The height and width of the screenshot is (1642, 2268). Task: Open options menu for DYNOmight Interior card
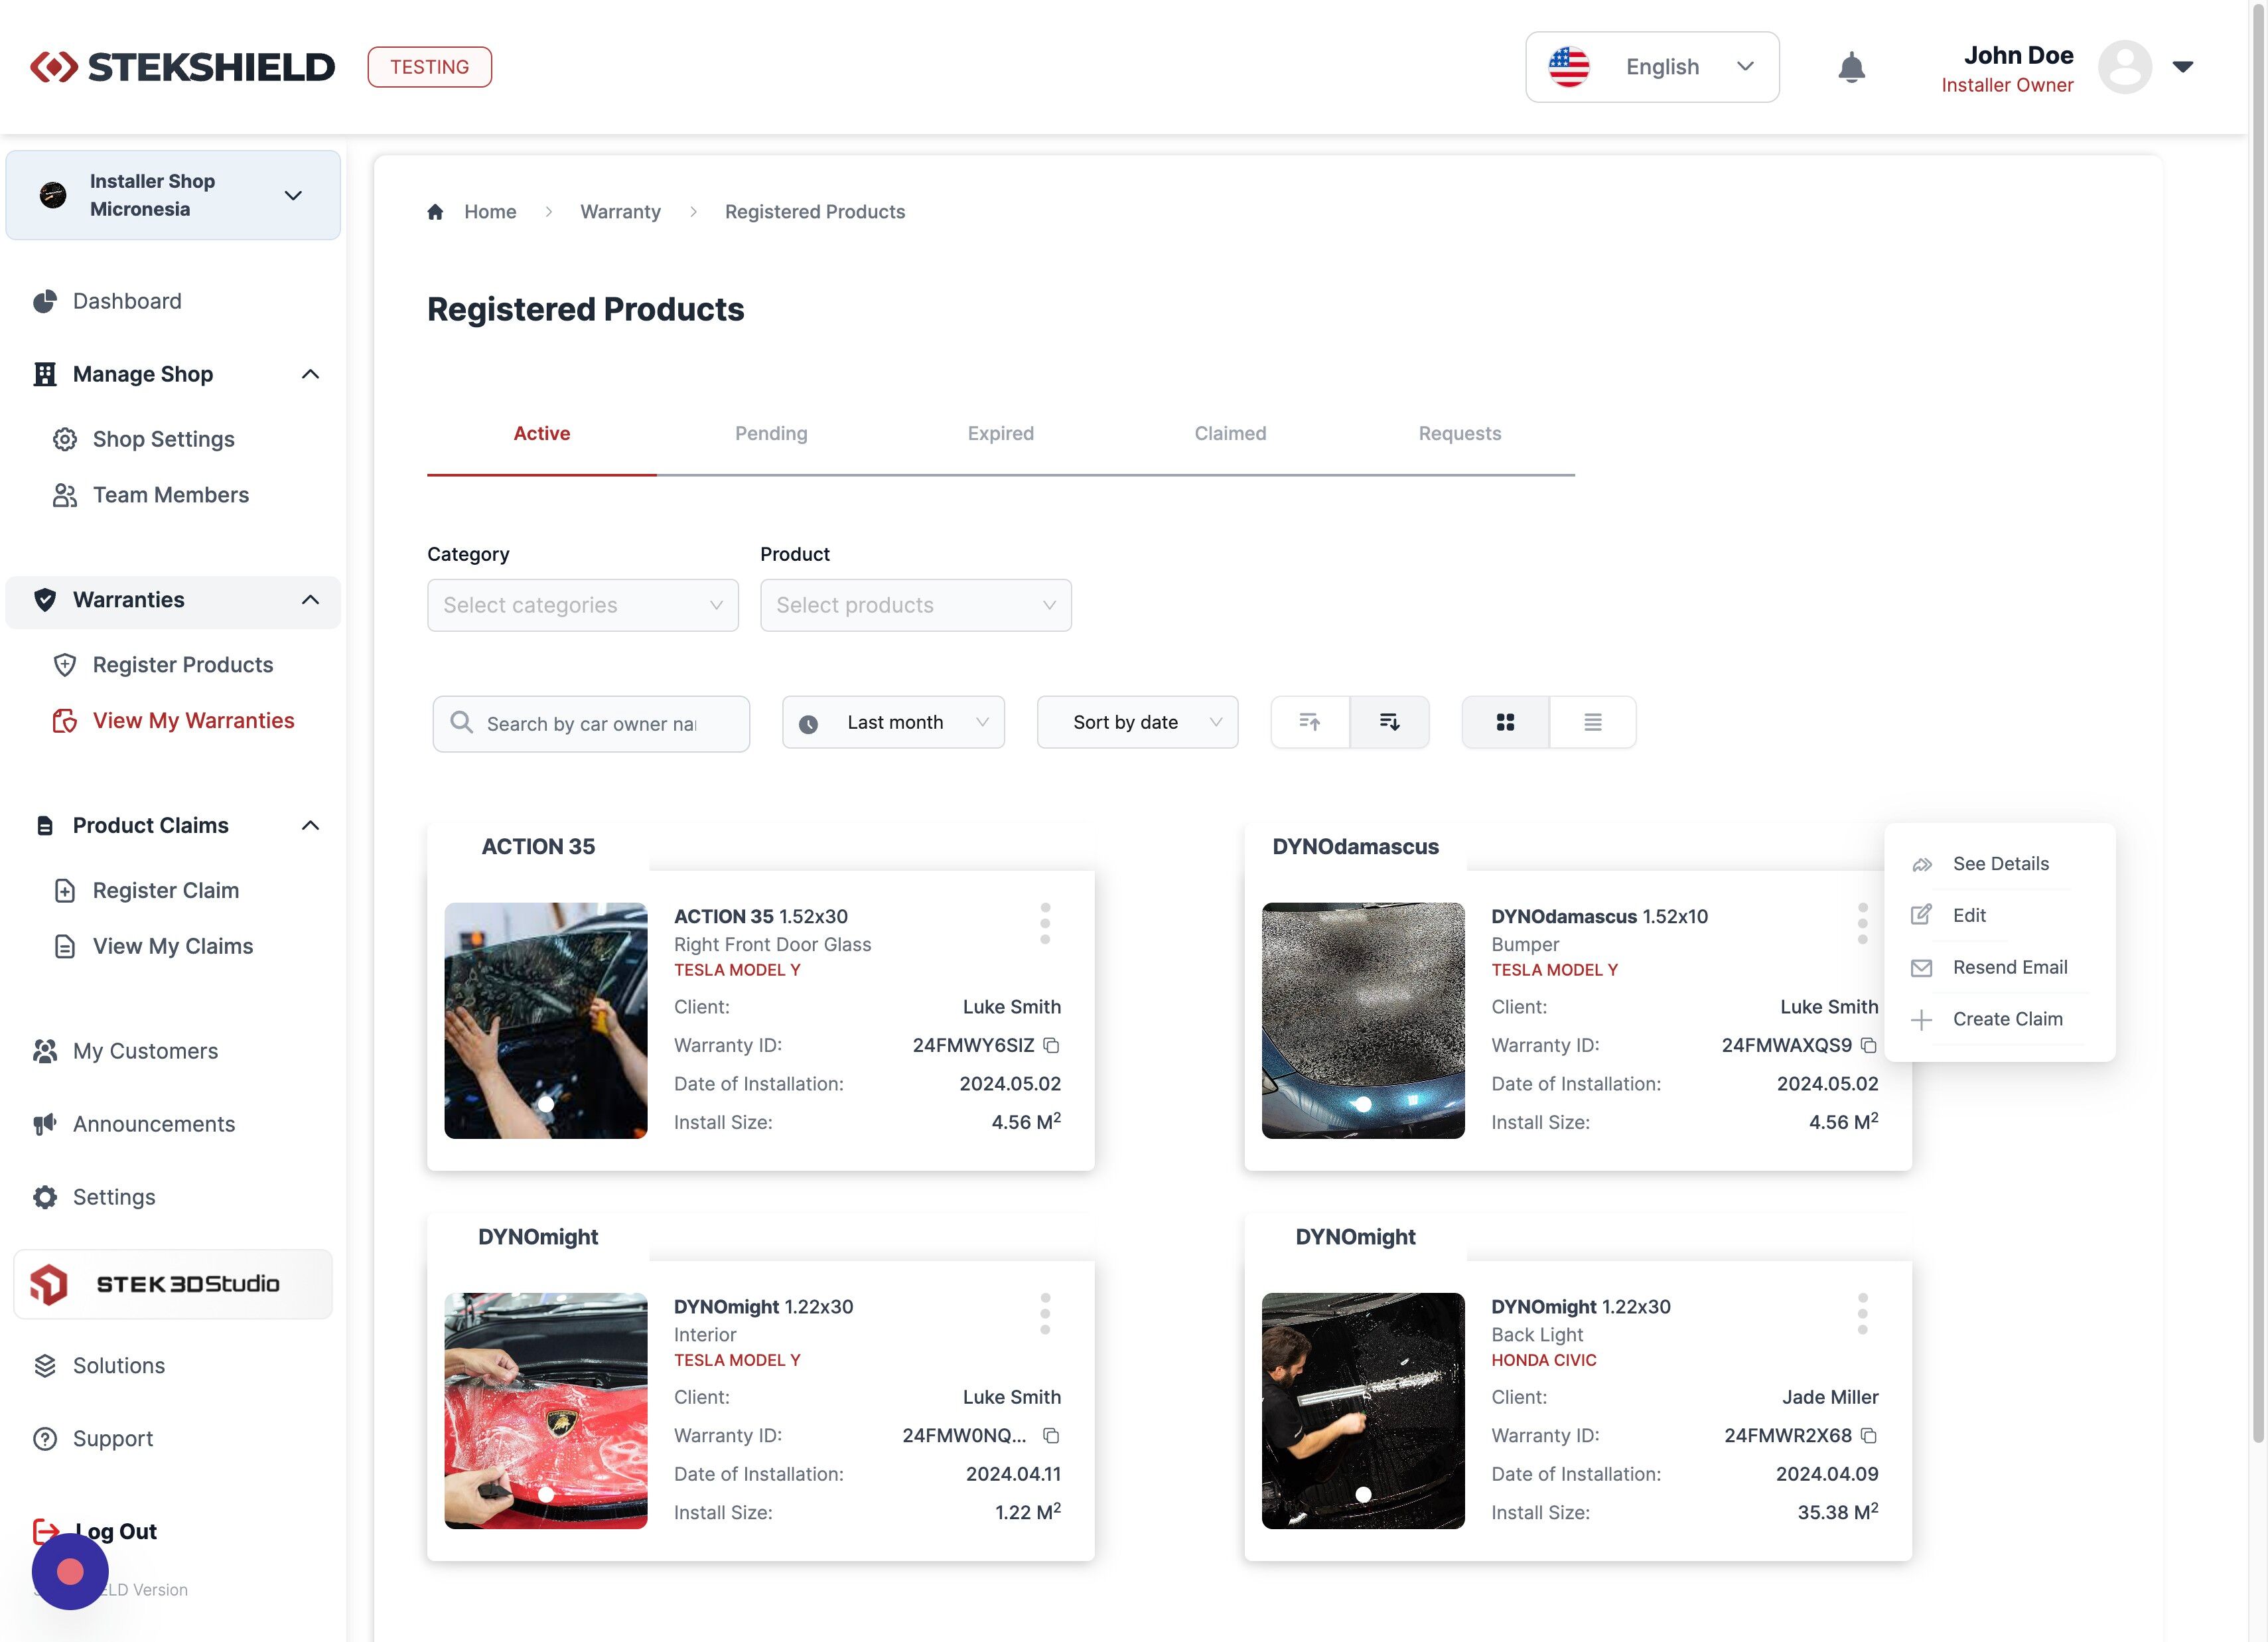pos(1045,1313)
